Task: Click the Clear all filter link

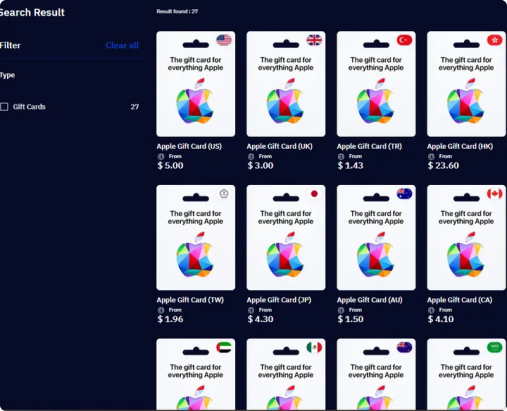Action: [x=122, y=45]
